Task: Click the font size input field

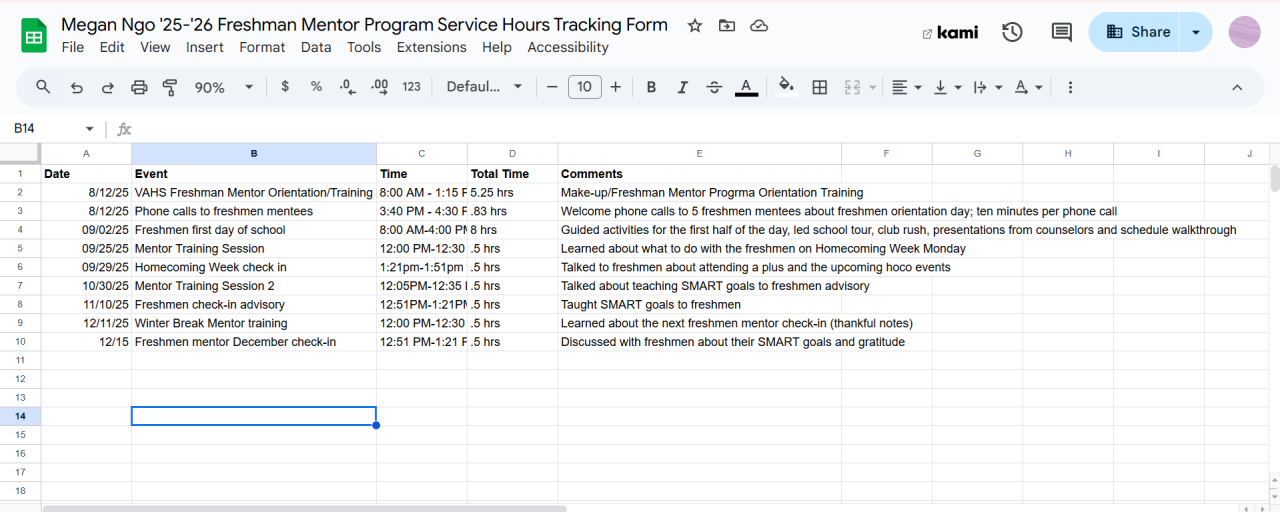Action: click(585, 87)
